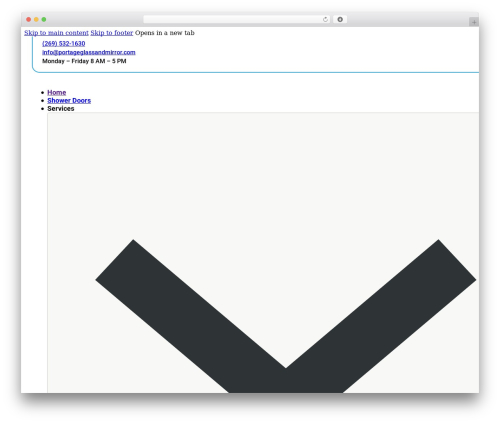Minimize the window with the yellow button
The image size is (500, 423).
coord(36,19)
